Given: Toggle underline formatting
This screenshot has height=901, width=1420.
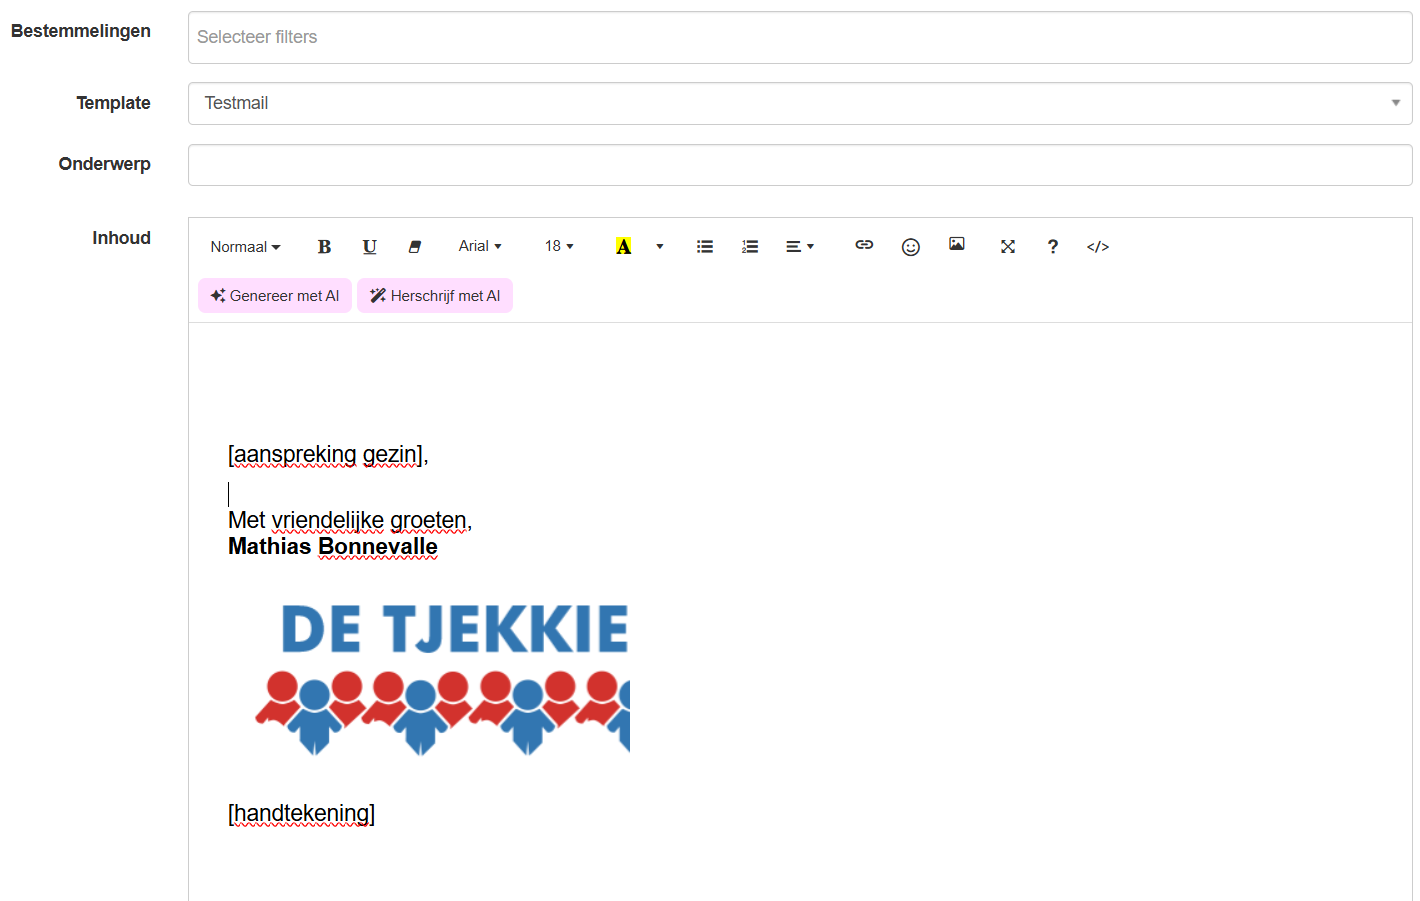Looking at the screenshot, I should point(369,246).
